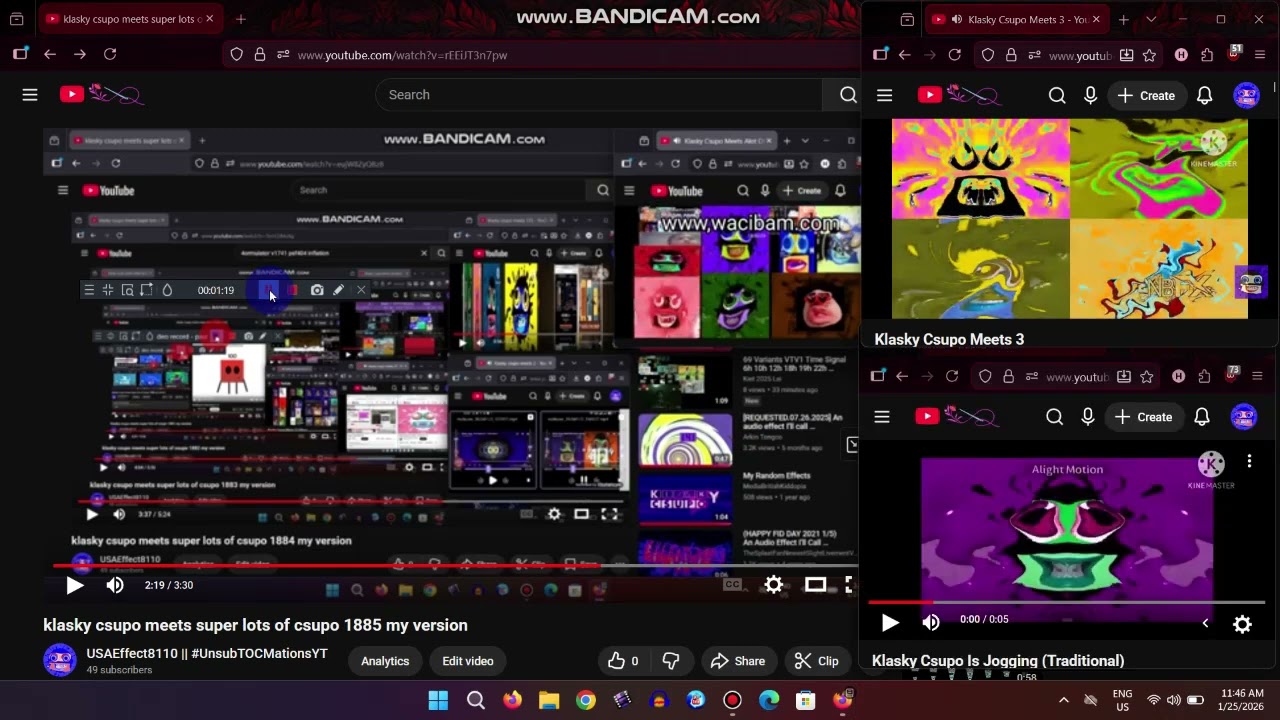The height and width of the screenshot is (720, 1280).
Task: Open a new tab in the main window
Action: [x=241, y=19]
